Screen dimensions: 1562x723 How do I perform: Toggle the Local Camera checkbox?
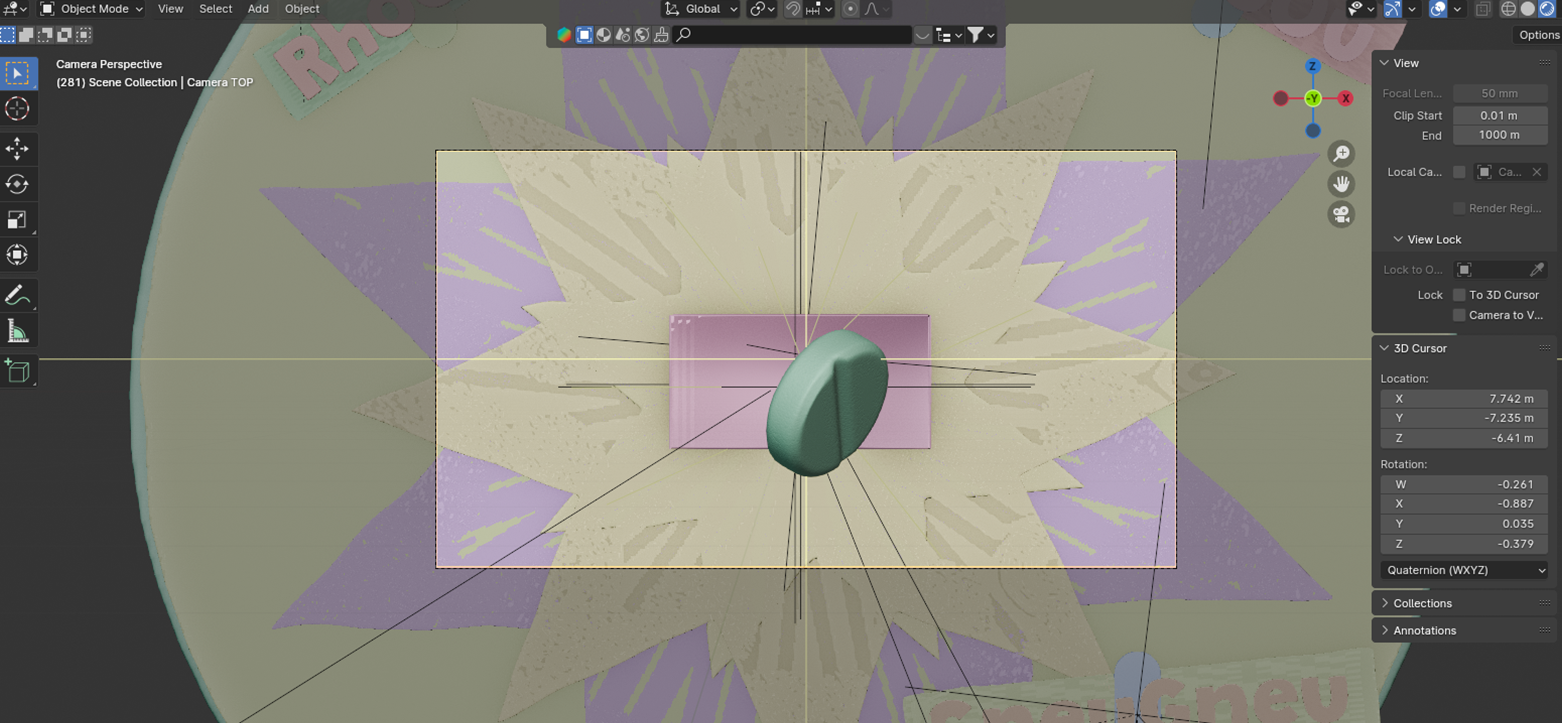(x=1459, y=172)
